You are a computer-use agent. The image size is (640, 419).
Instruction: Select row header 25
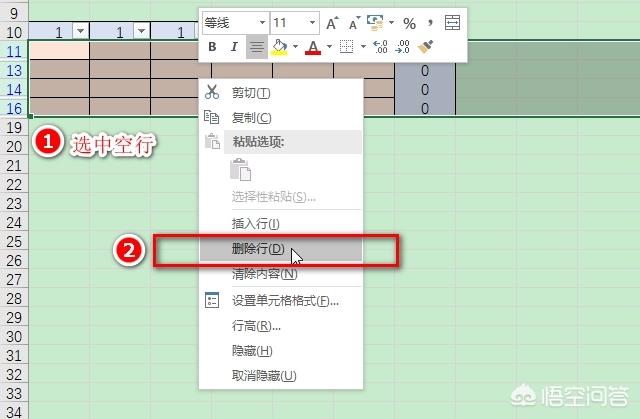tap(14, 242)
